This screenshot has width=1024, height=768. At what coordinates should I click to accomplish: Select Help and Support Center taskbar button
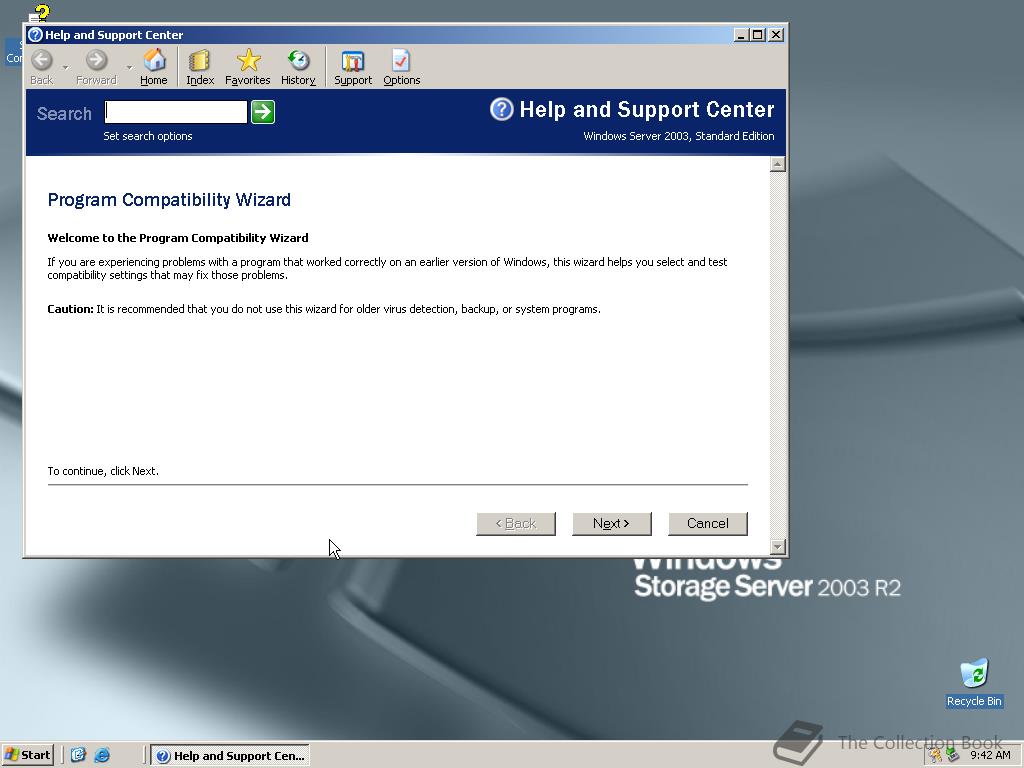[230, 756]
